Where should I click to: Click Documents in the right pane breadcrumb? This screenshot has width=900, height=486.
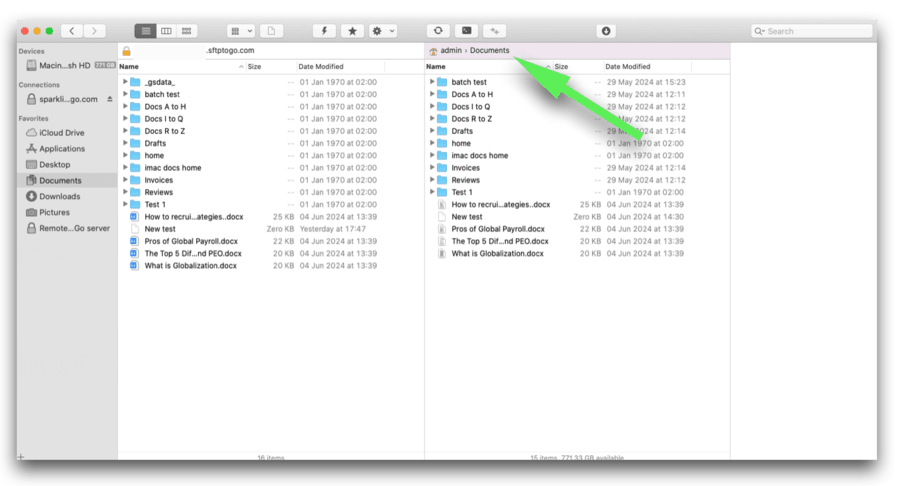click(490, 50)
